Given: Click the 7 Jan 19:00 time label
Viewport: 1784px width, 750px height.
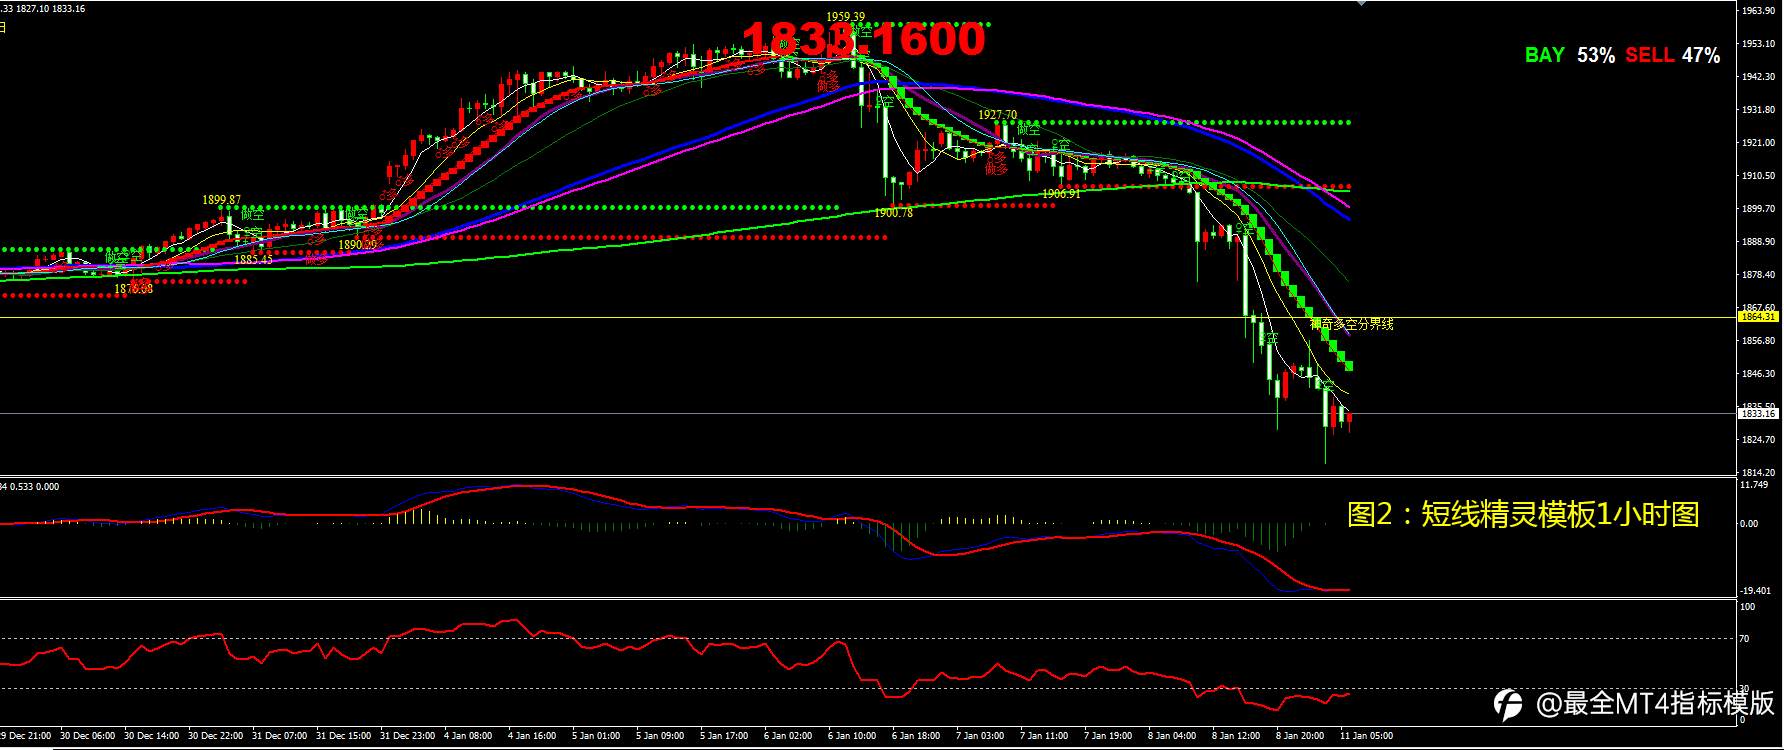Looking at the screenshot, I should [1108, 736].
